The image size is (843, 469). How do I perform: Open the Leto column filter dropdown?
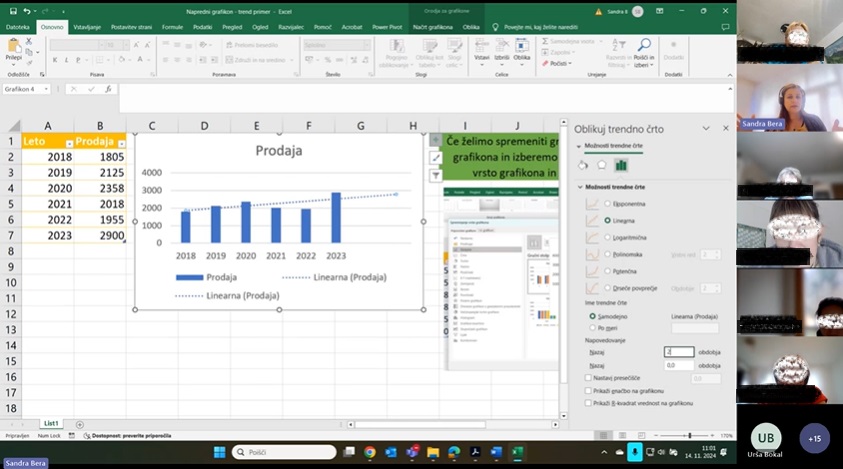coord(68,143)
